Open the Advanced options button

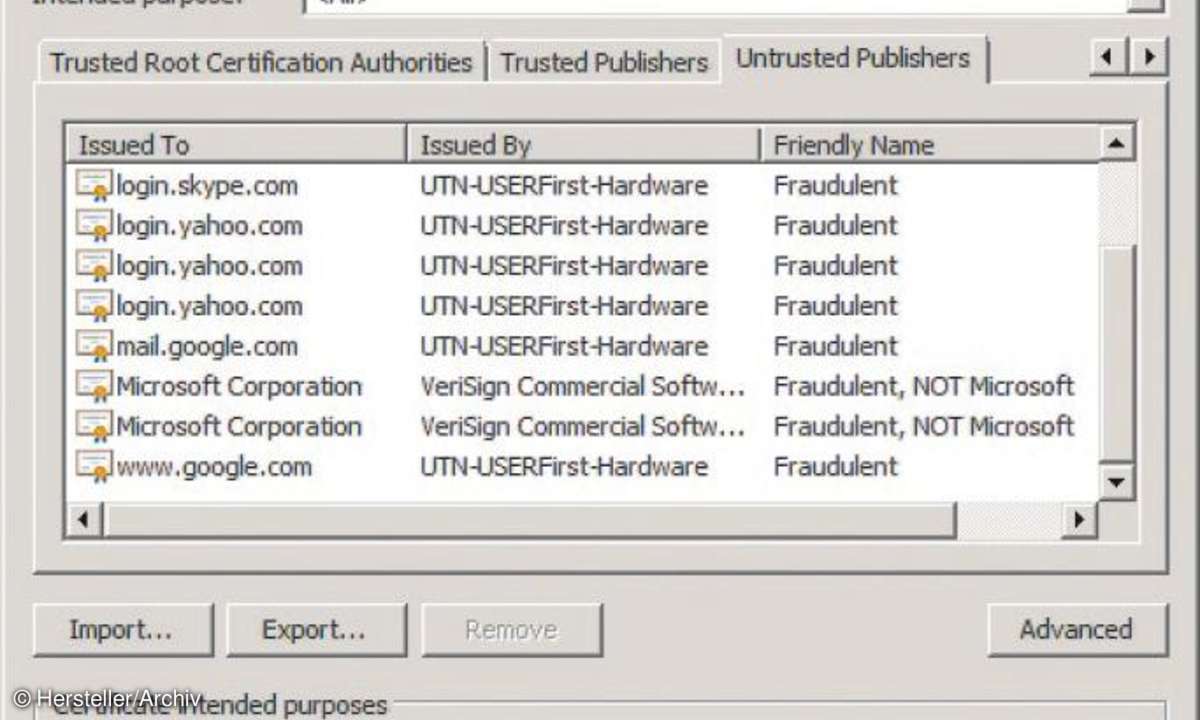(1077, 630)
